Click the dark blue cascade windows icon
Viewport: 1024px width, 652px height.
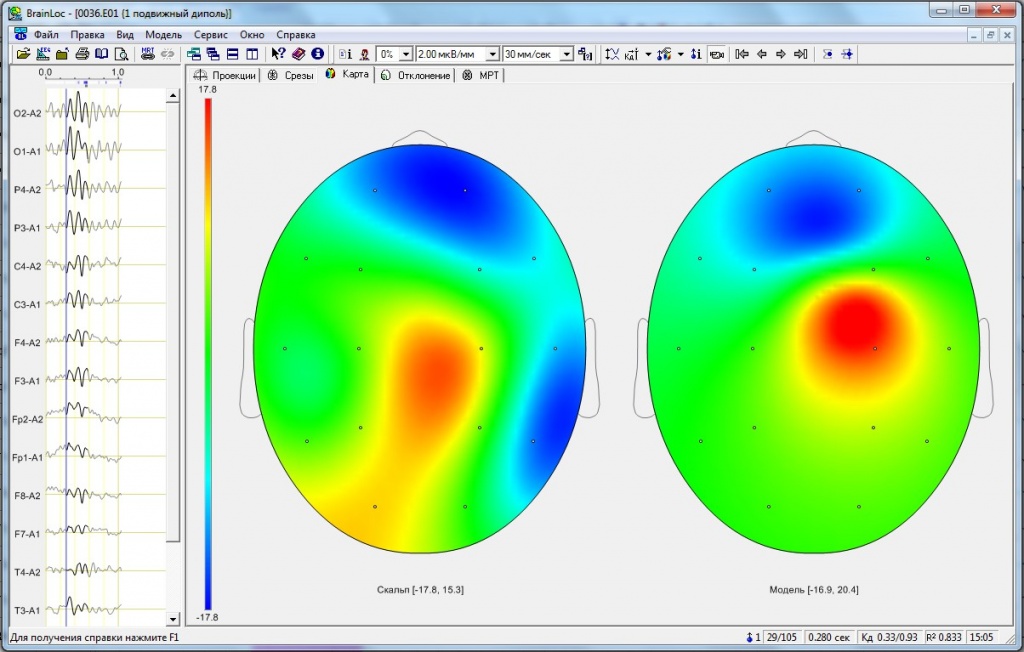click(213, 54)
